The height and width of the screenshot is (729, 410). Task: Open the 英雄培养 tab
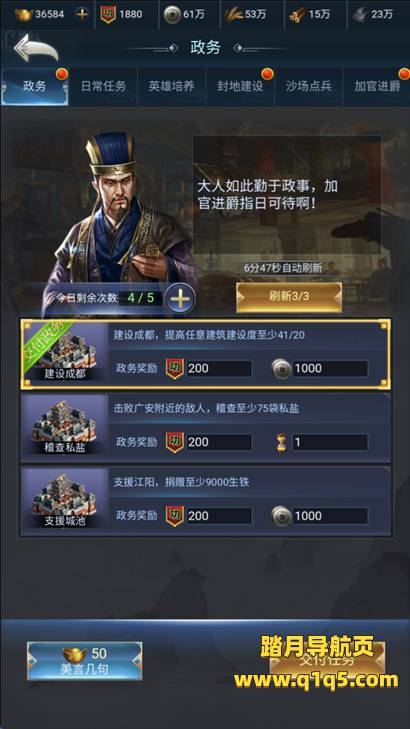click(172, 87)
